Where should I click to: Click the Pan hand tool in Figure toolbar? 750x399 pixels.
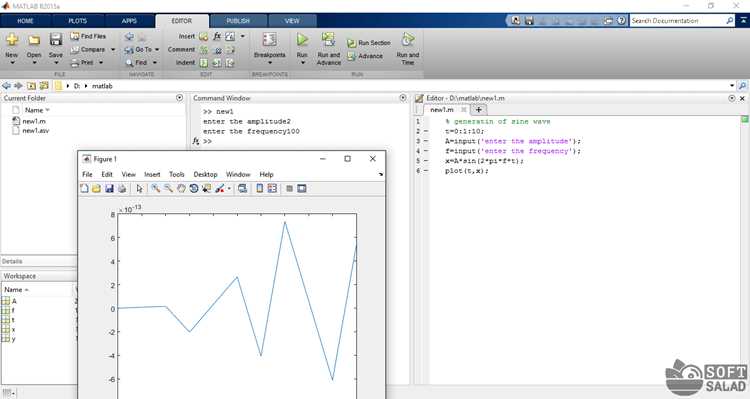pos(181,188)
